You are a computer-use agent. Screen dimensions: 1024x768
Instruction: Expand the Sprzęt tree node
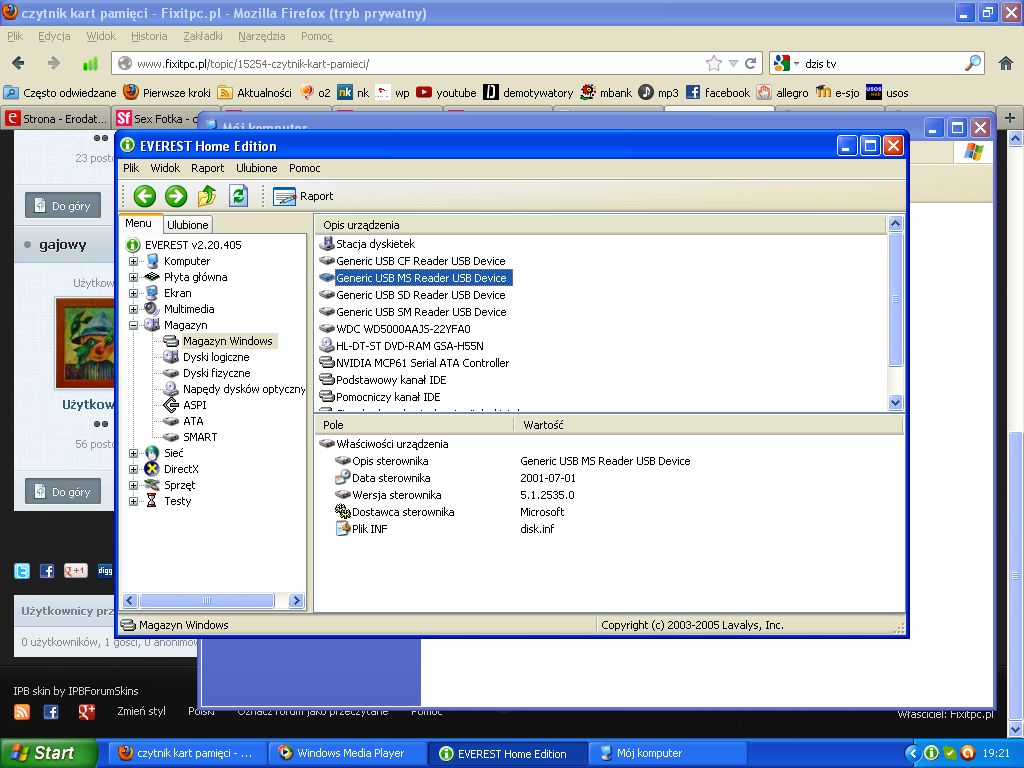click(133, 485)
